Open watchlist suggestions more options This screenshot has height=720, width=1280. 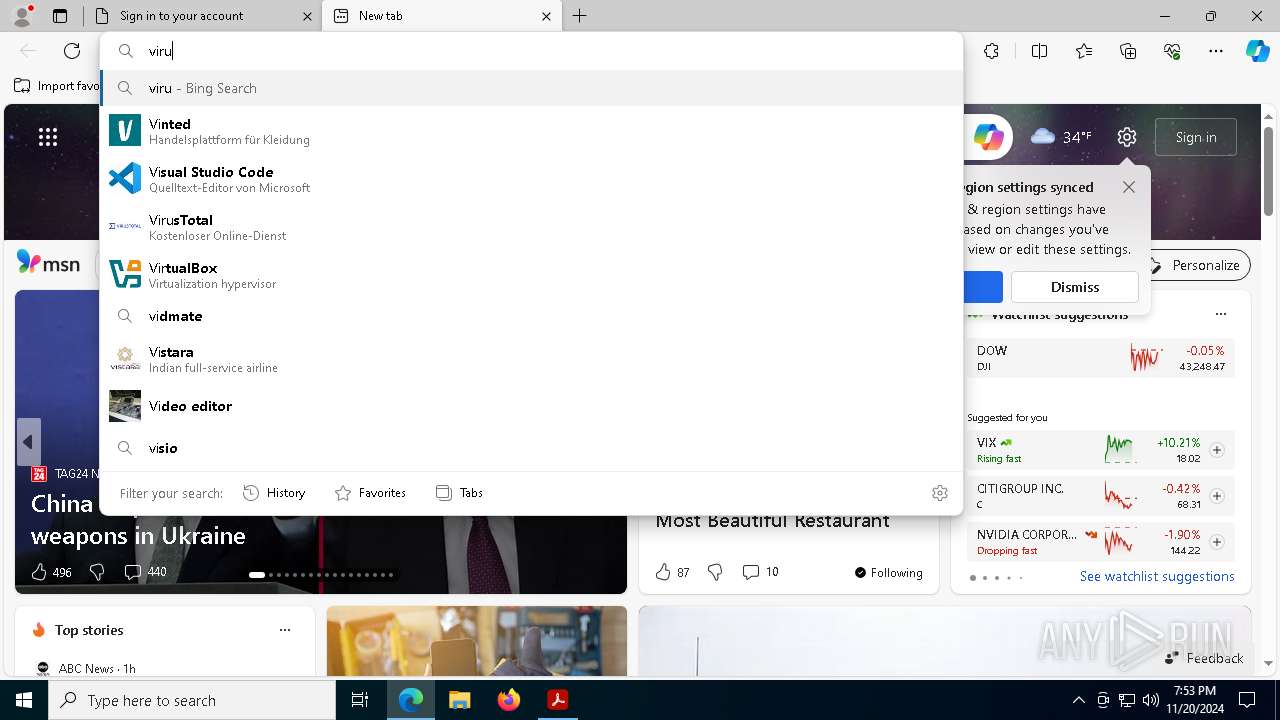1220,314
